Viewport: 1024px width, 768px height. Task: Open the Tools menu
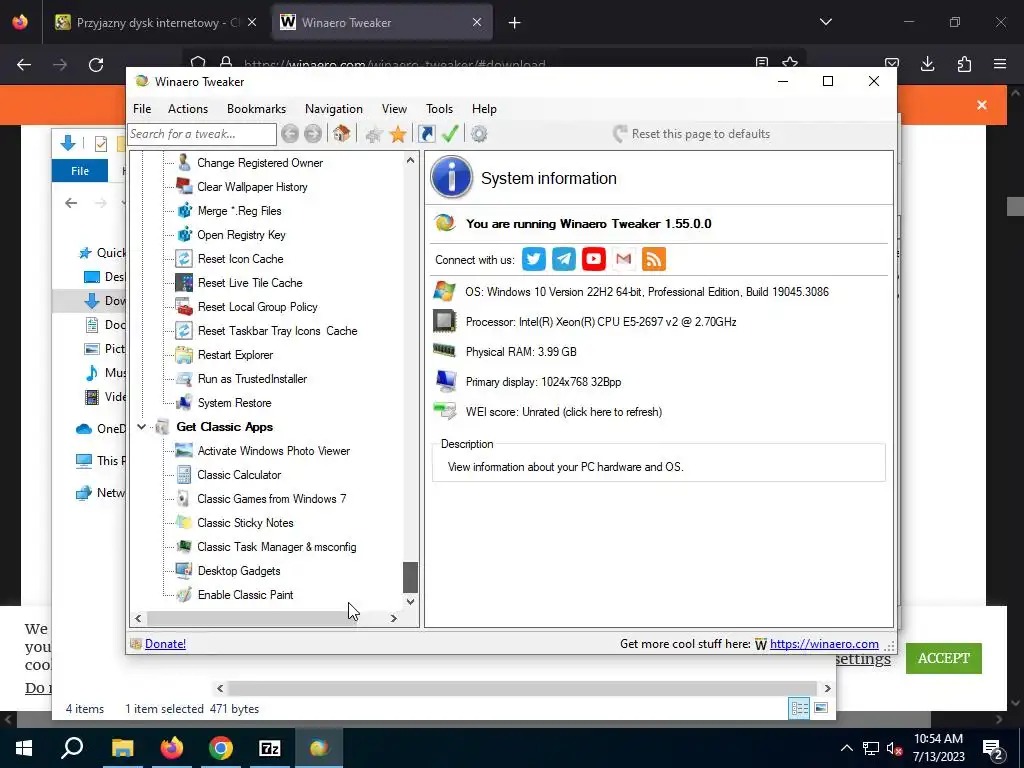pos(439,109)
